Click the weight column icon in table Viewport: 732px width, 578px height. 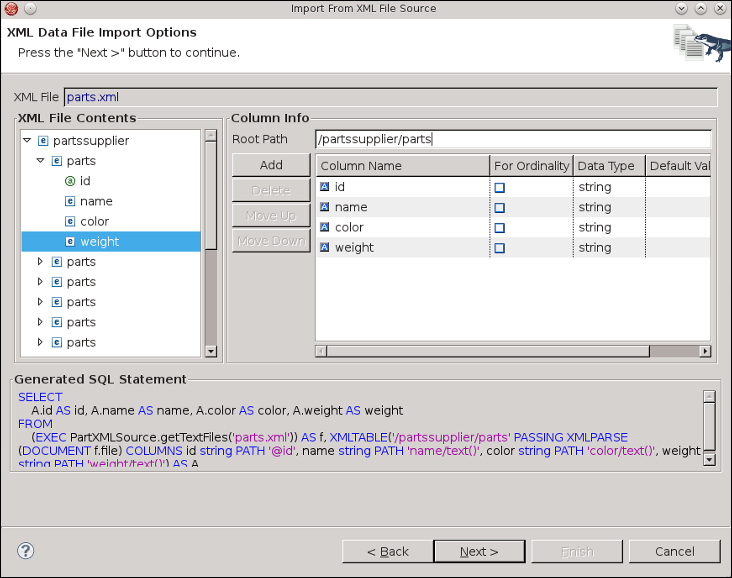[x=325, y=247]
